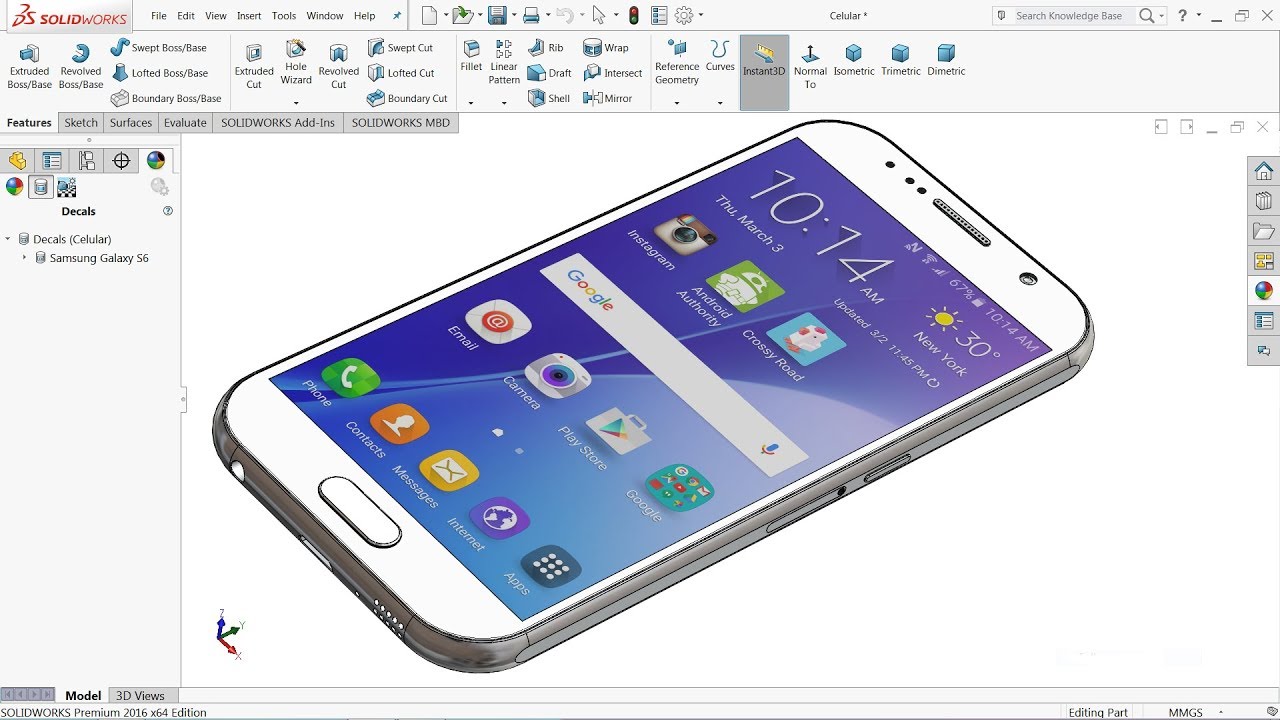Select the Mirror tool
Image resolution: width=1280 pixels, height=720 pixels.
point(607,98)
